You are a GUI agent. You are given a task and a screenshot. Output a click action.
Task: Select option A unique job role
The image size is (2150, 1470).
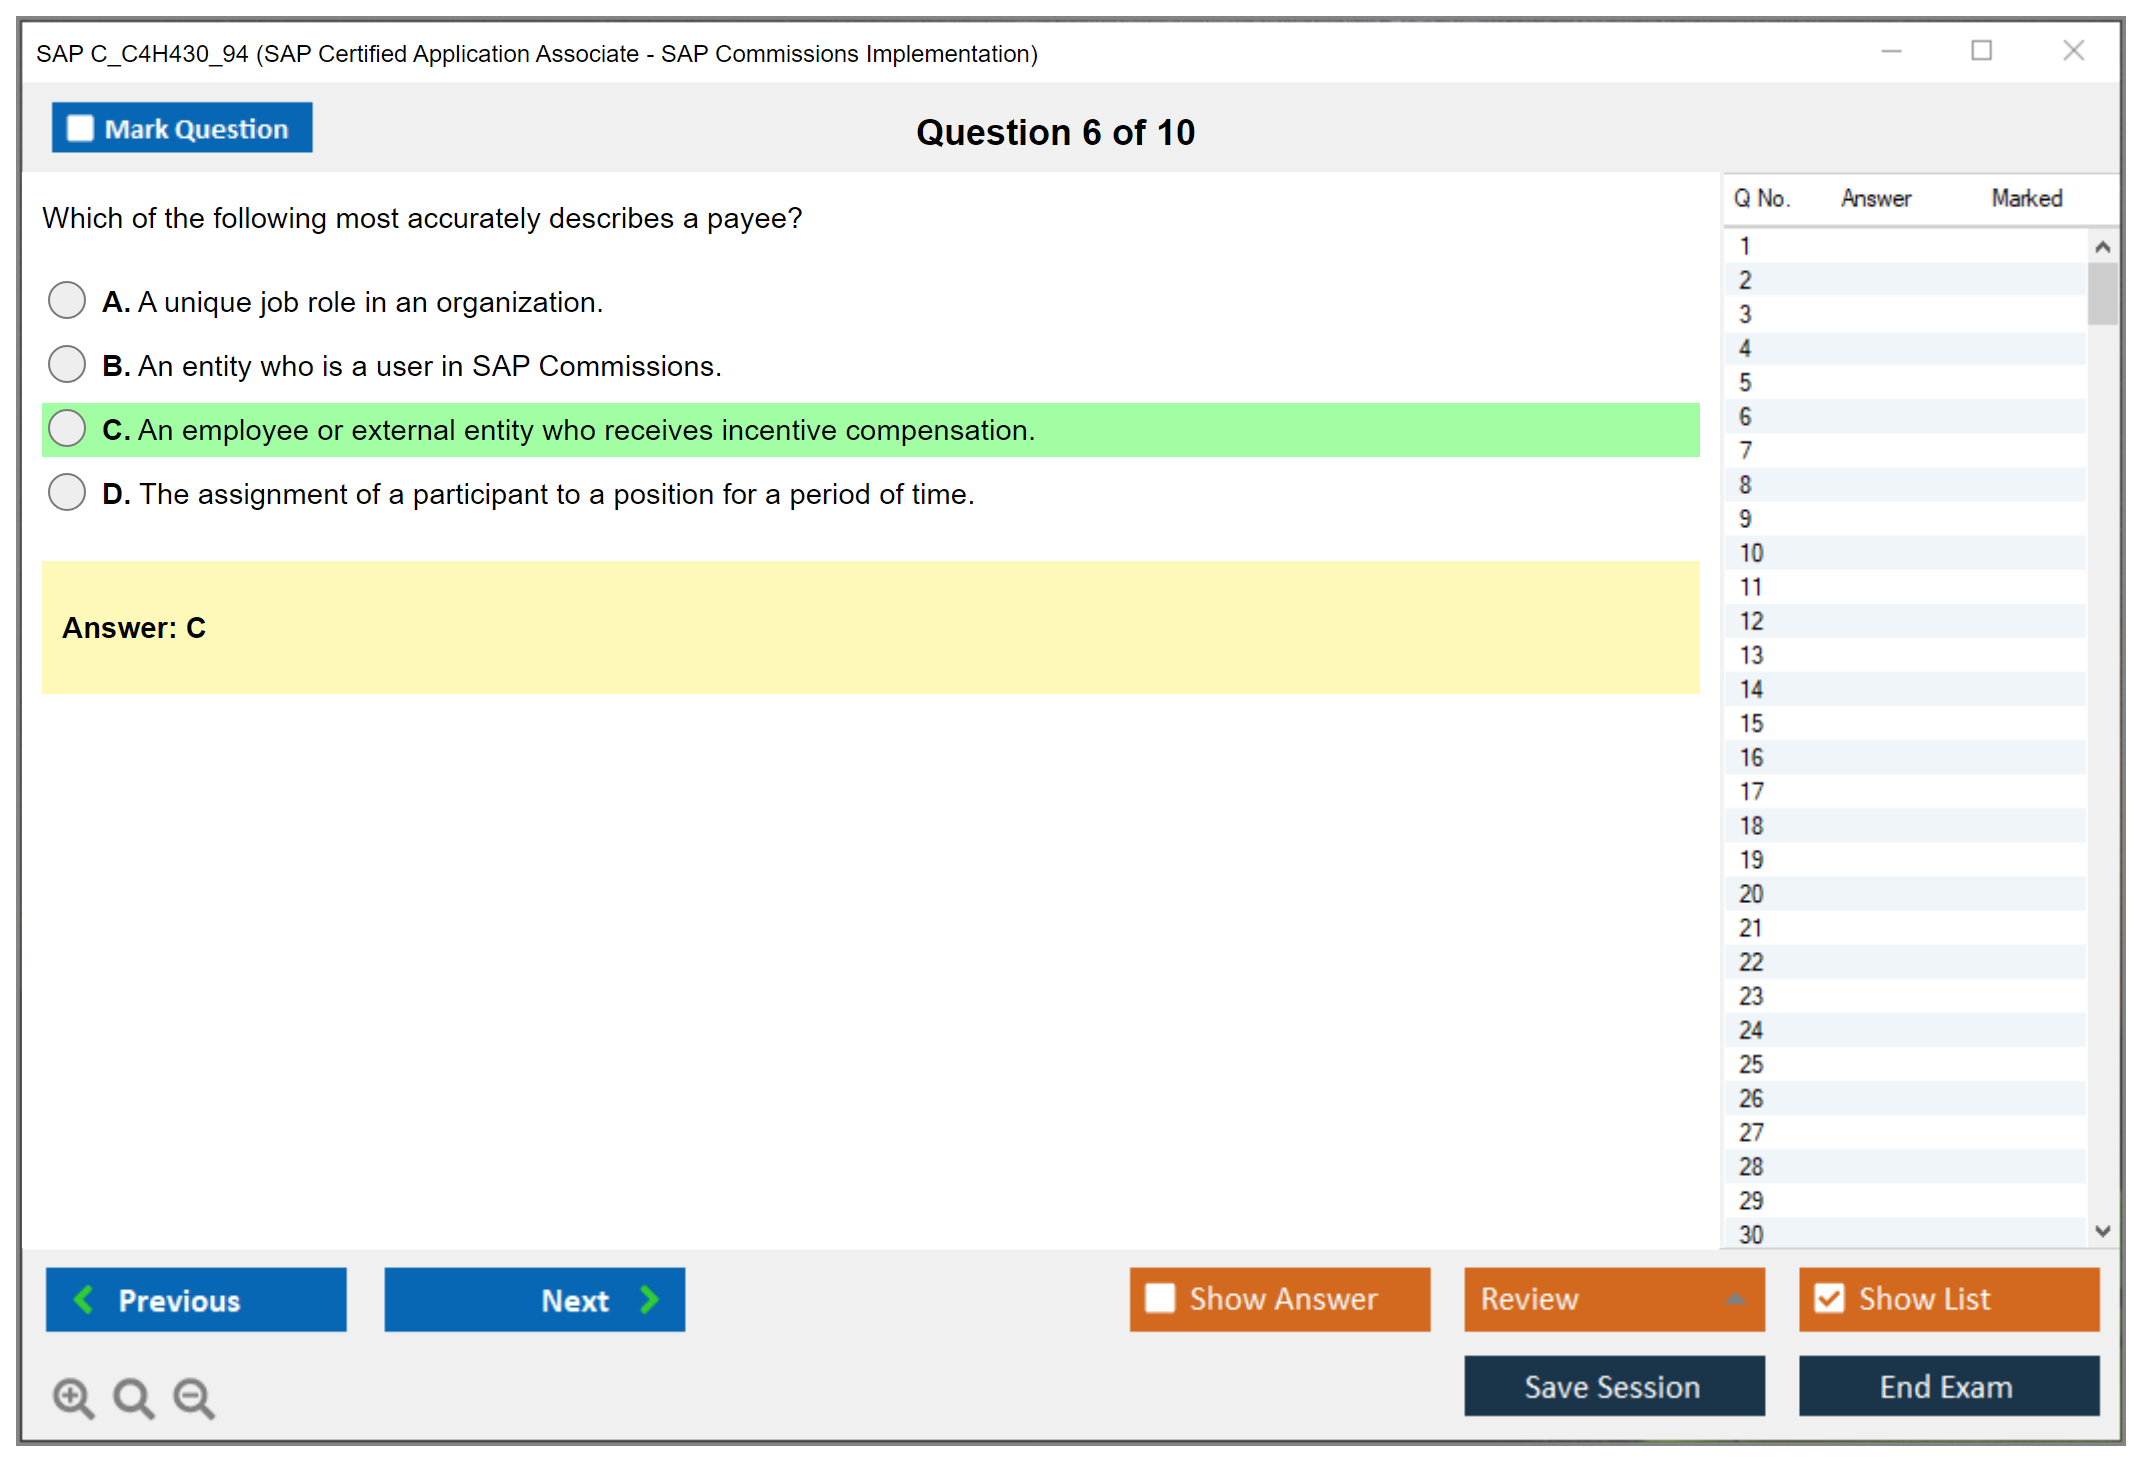tap(67, 300)
